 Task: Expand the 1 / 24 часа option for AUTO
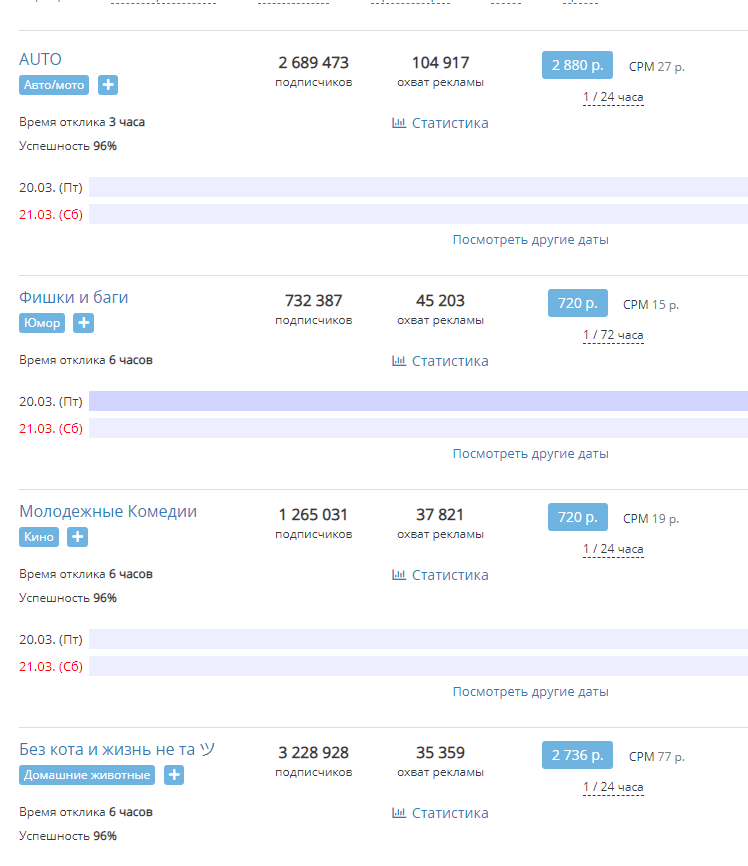tap(613, 98)
